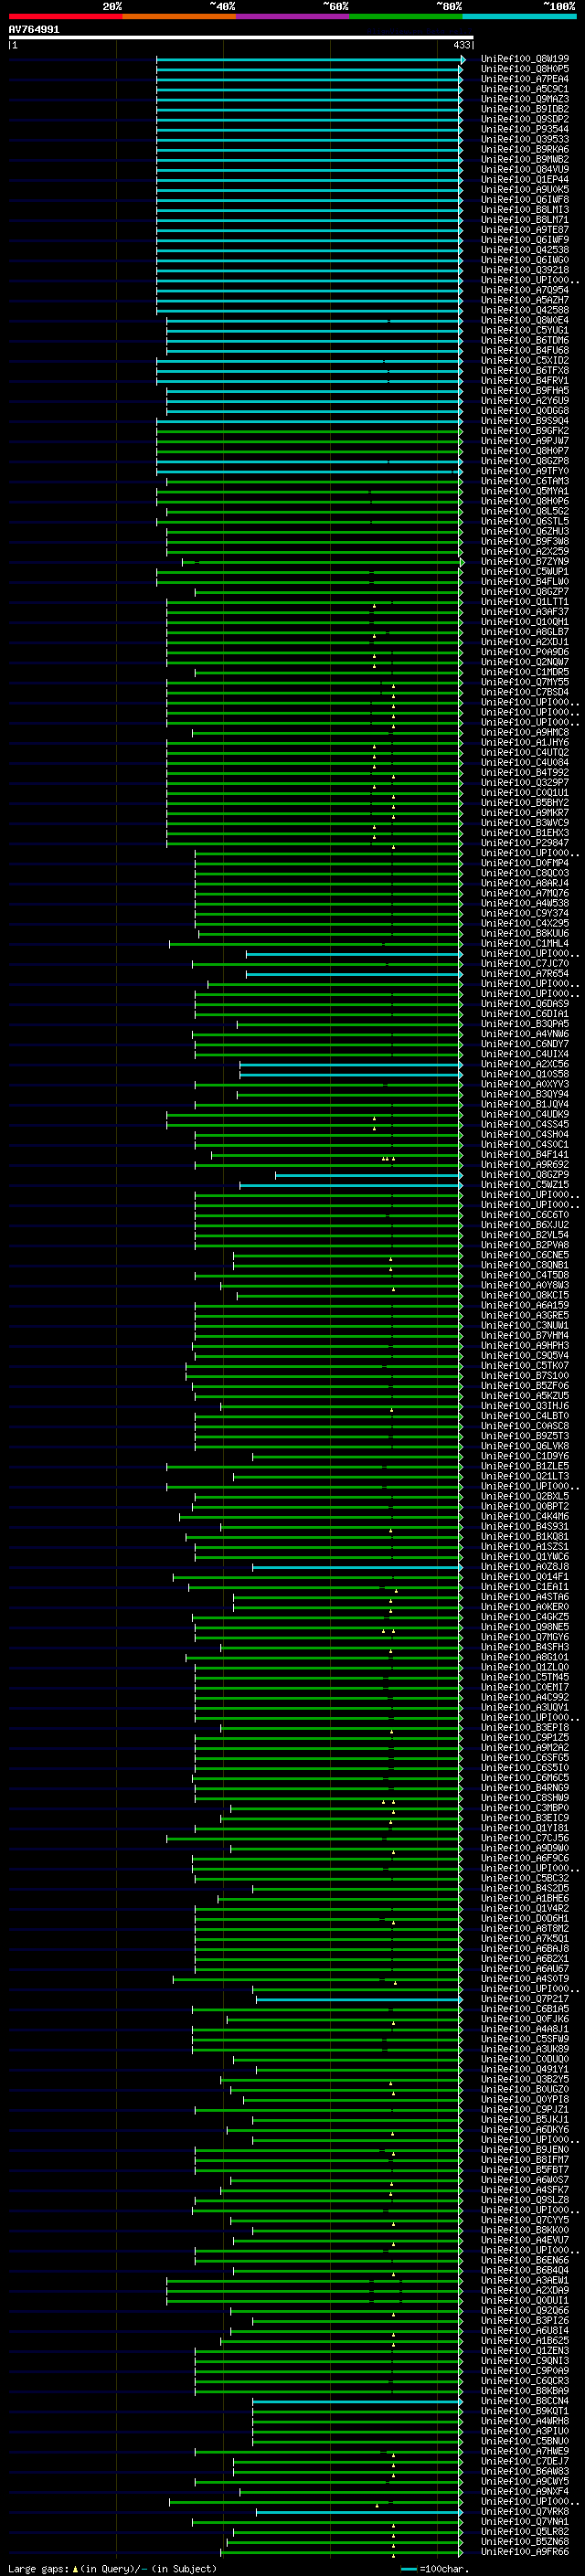The height and width of the screenshot is (2576, 585).
Task: Select hit UniRef100_A9PJW7
Action: point(525,441)
